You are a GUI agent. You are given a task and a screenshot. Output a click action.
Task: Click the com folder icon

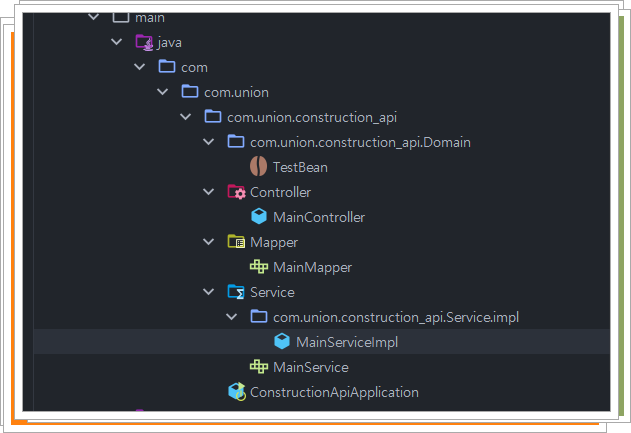click(167, 66)
